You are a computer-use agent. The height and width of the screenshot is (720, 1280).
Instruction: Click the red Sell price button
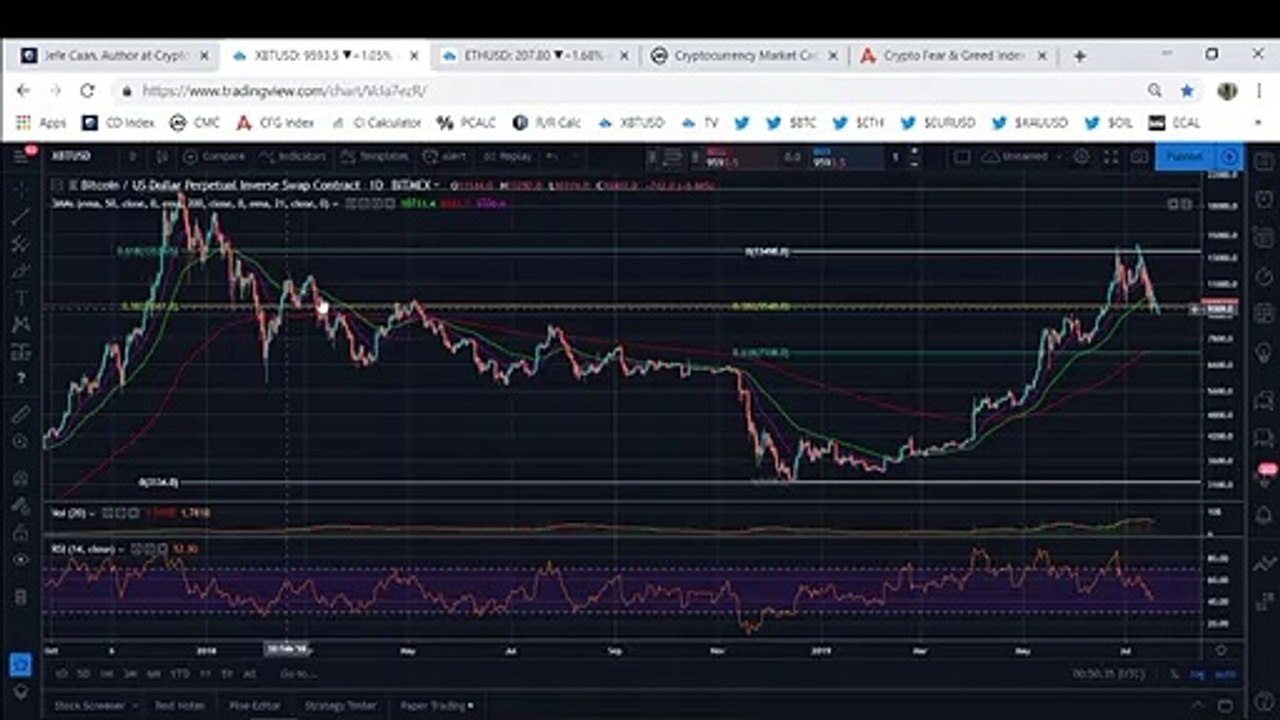[x=741, y=157]
